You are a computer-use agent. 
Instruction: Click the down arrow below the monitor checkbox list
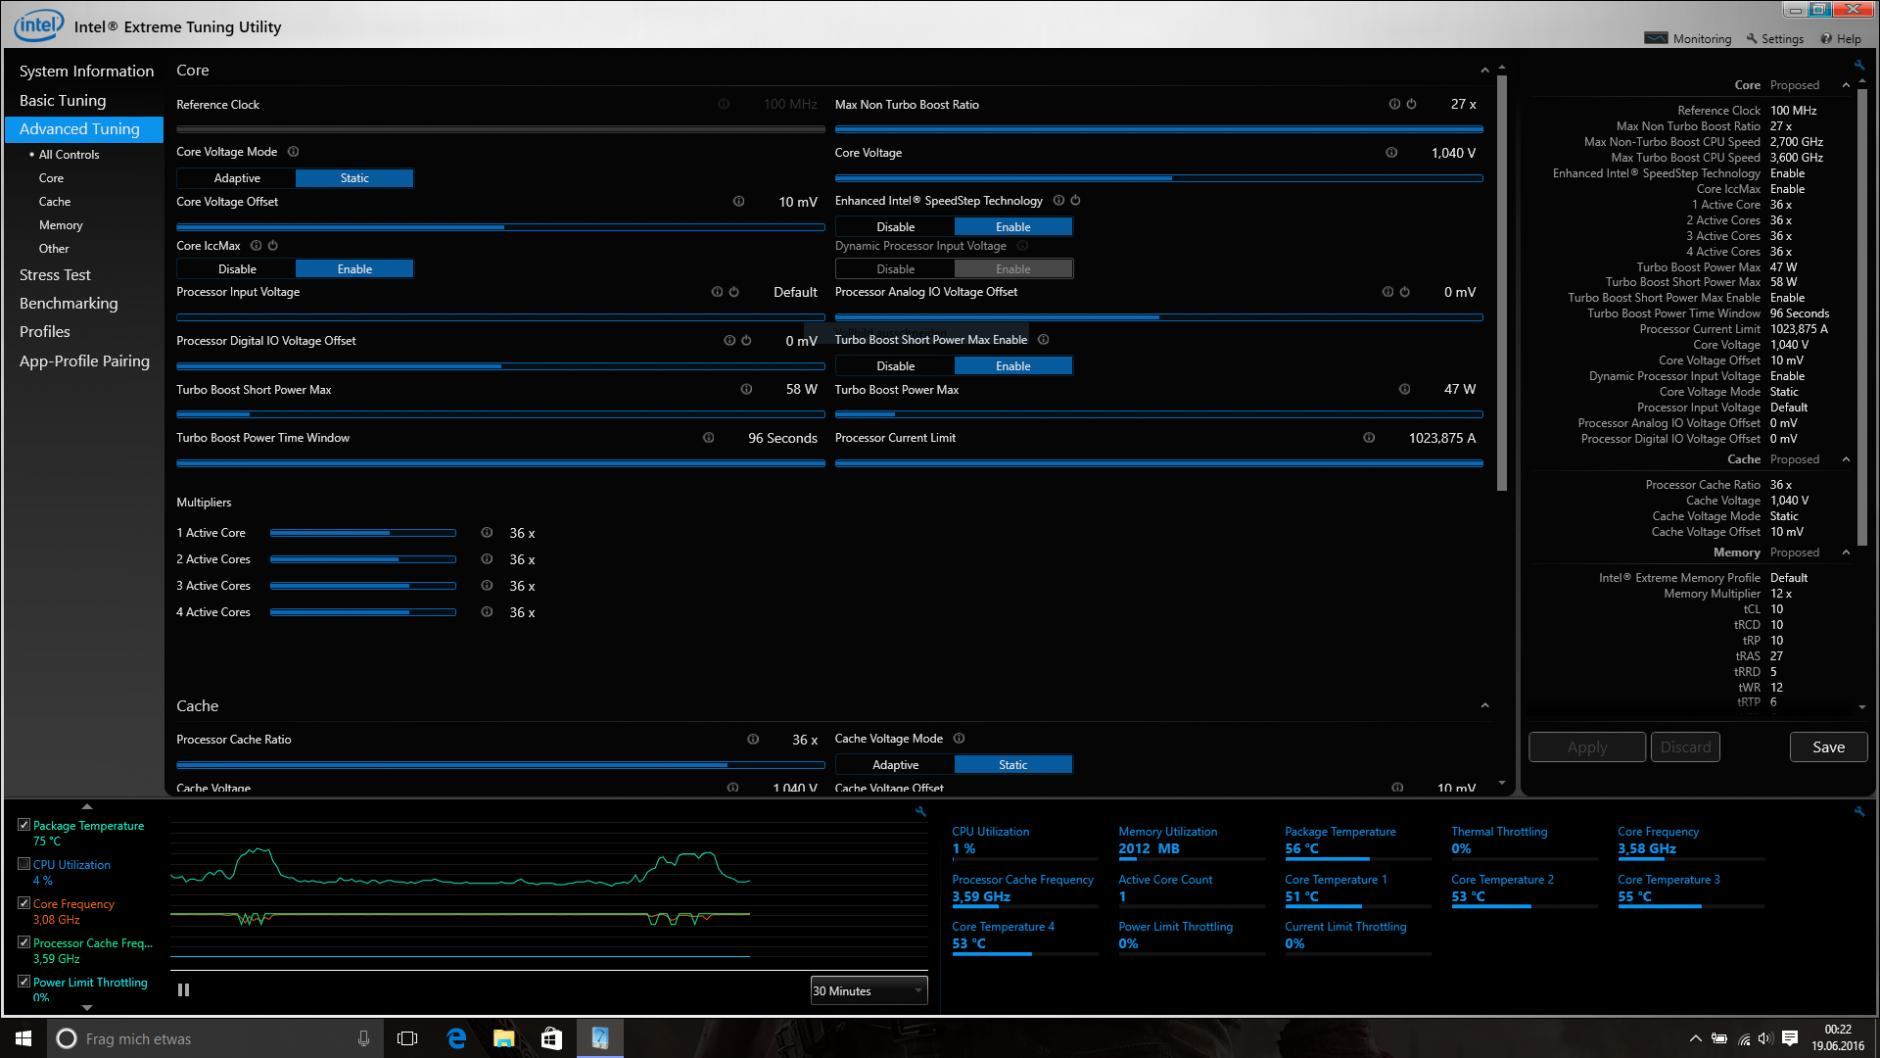[x=87, y=1007]
